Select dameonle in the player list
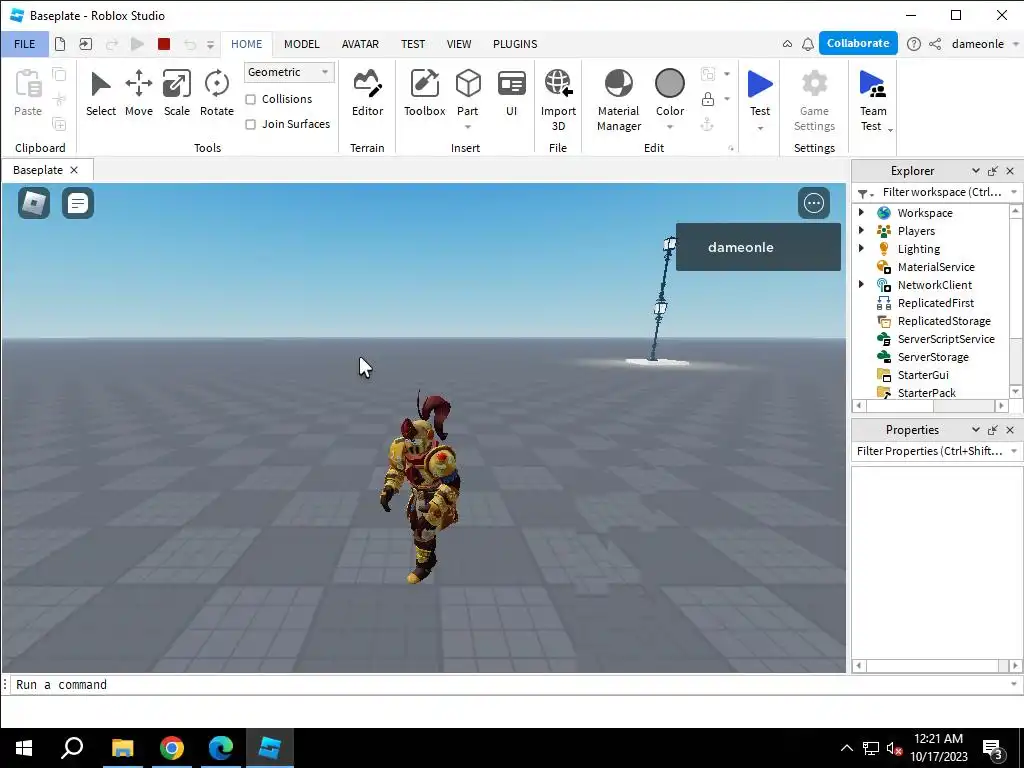This screenshot has width=1024, height=768. pos(758,247)
